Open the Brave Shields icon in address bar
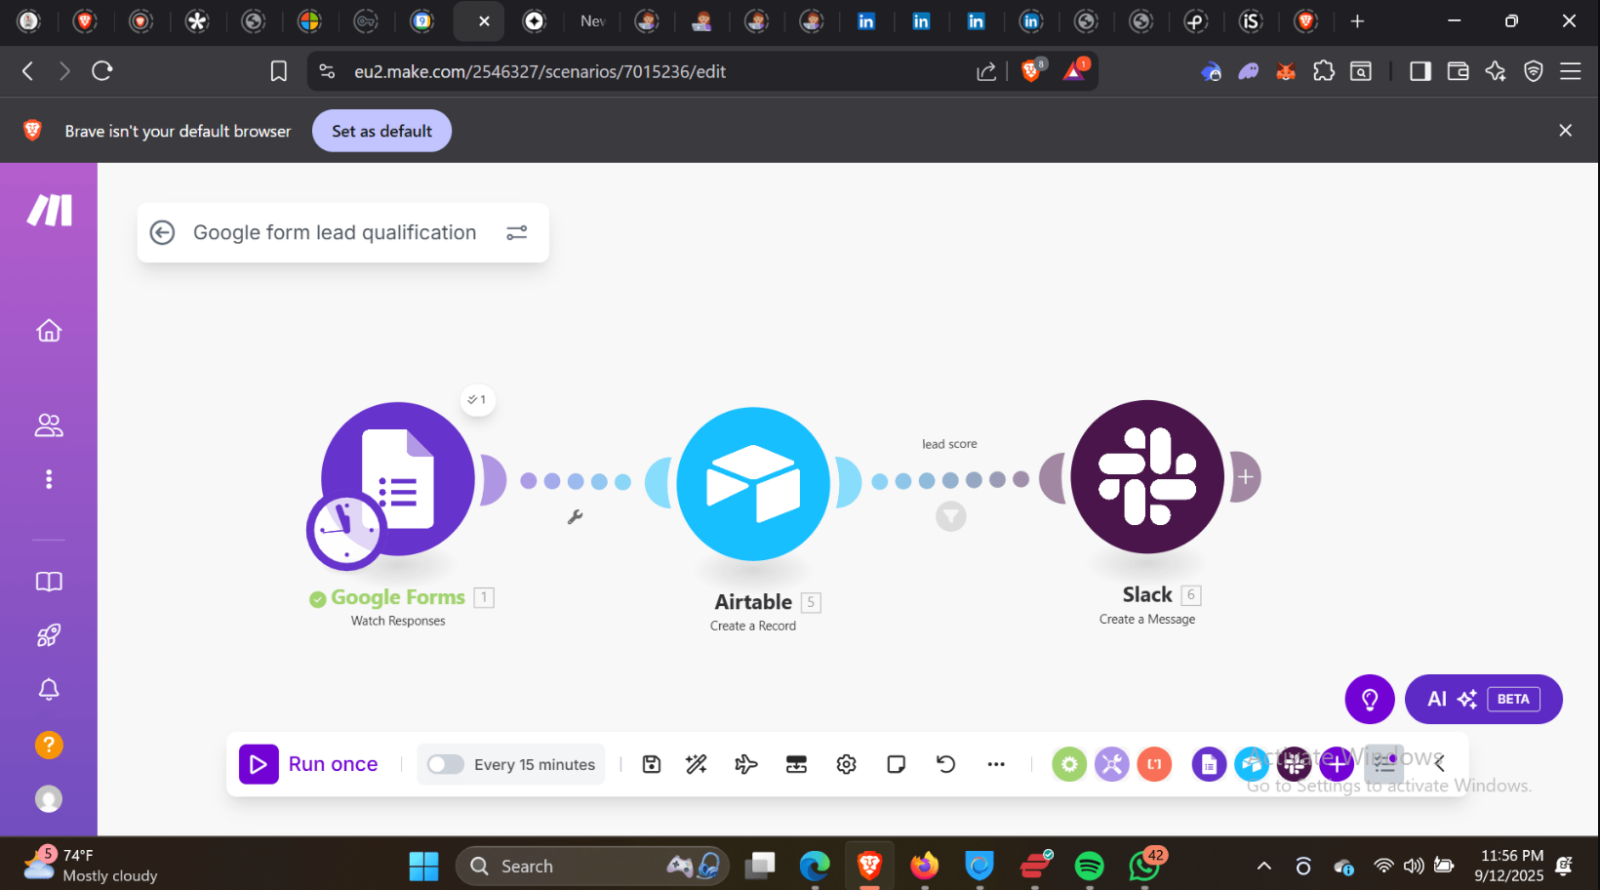1600x890 pixels. tap(1032, 71)
